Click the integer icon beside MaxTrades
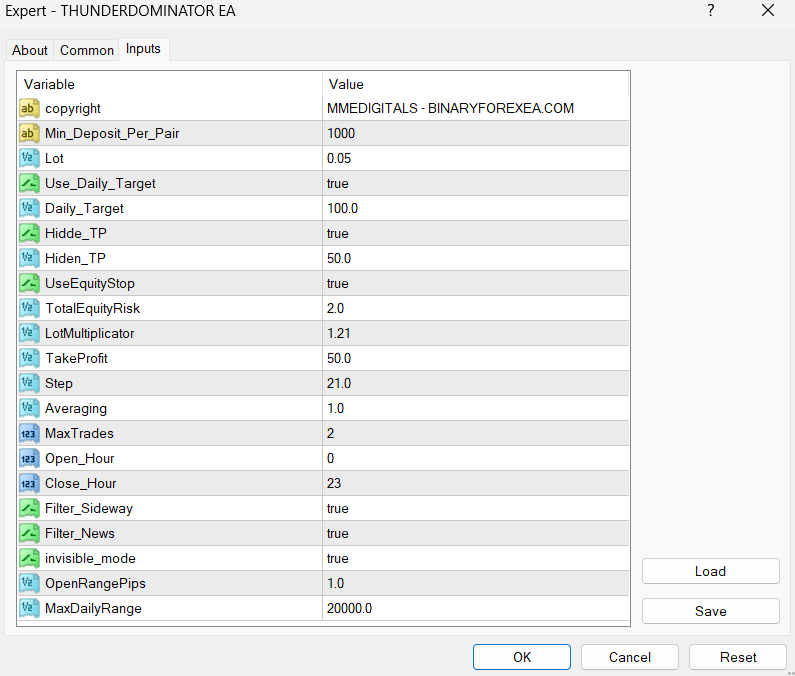 coord(29,433)
